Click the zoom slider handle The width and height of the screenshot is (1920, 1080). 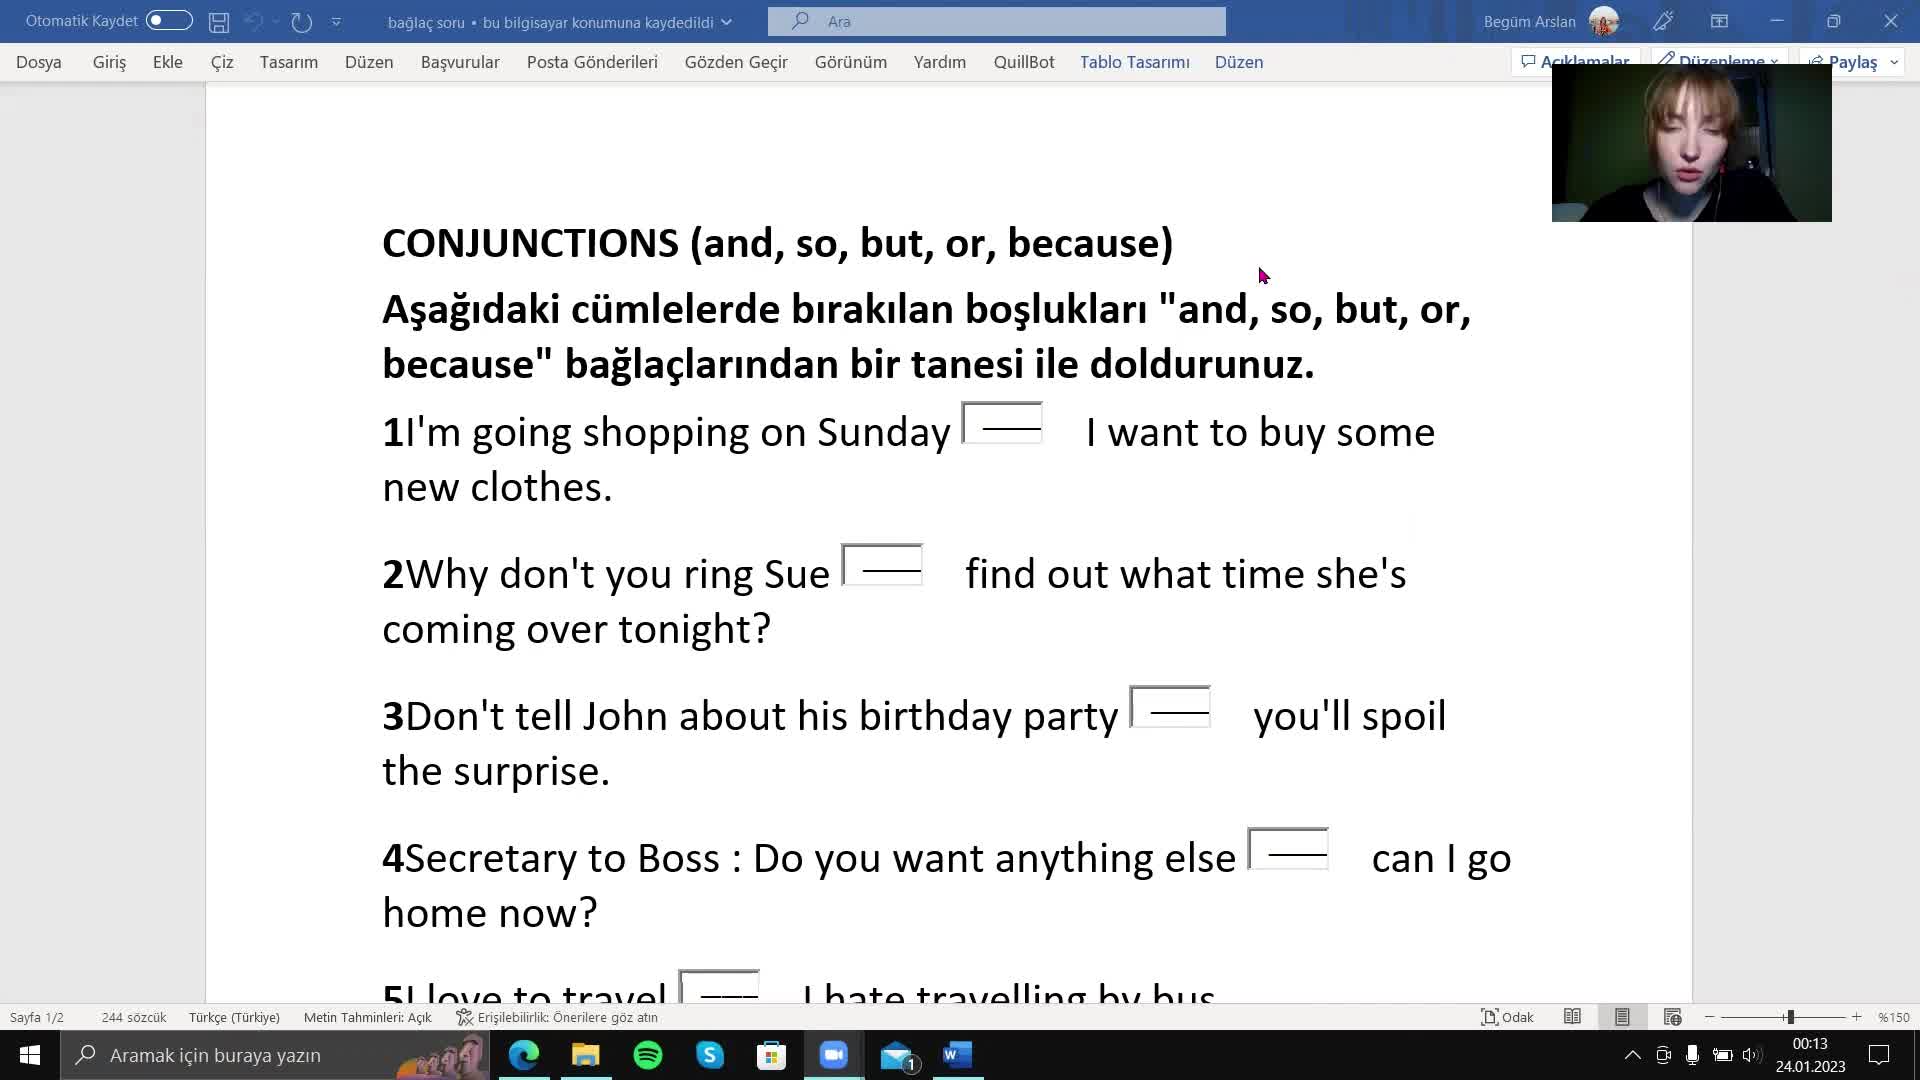tap(1790, 1017)
